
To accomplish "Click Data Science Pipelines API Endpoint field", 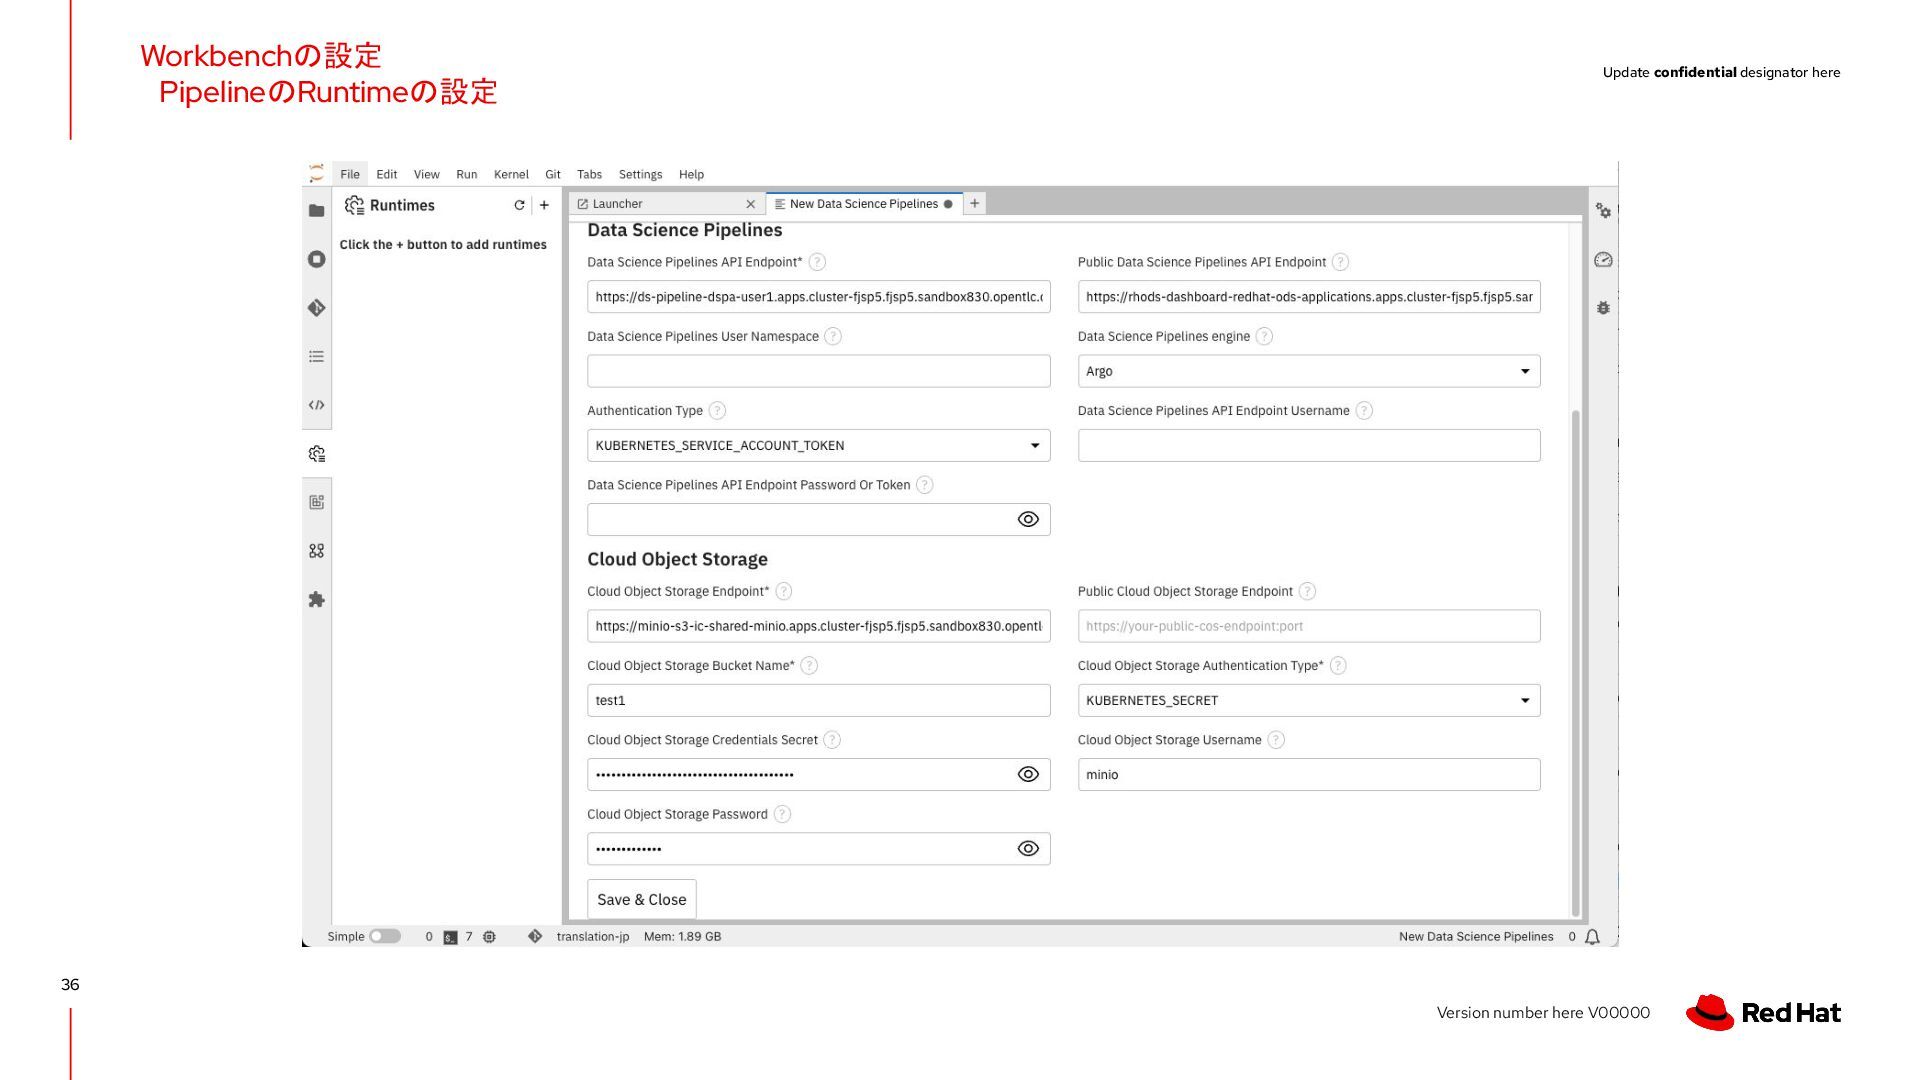I will click(x=818, y=297).
